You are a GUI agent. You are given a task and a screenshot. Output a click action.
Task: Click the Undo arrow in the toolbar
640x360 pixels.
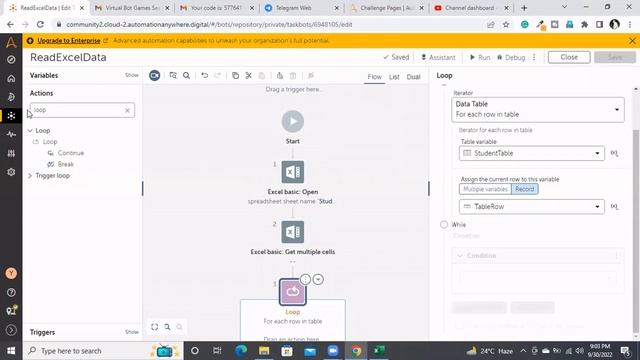[x=204, y=76]
